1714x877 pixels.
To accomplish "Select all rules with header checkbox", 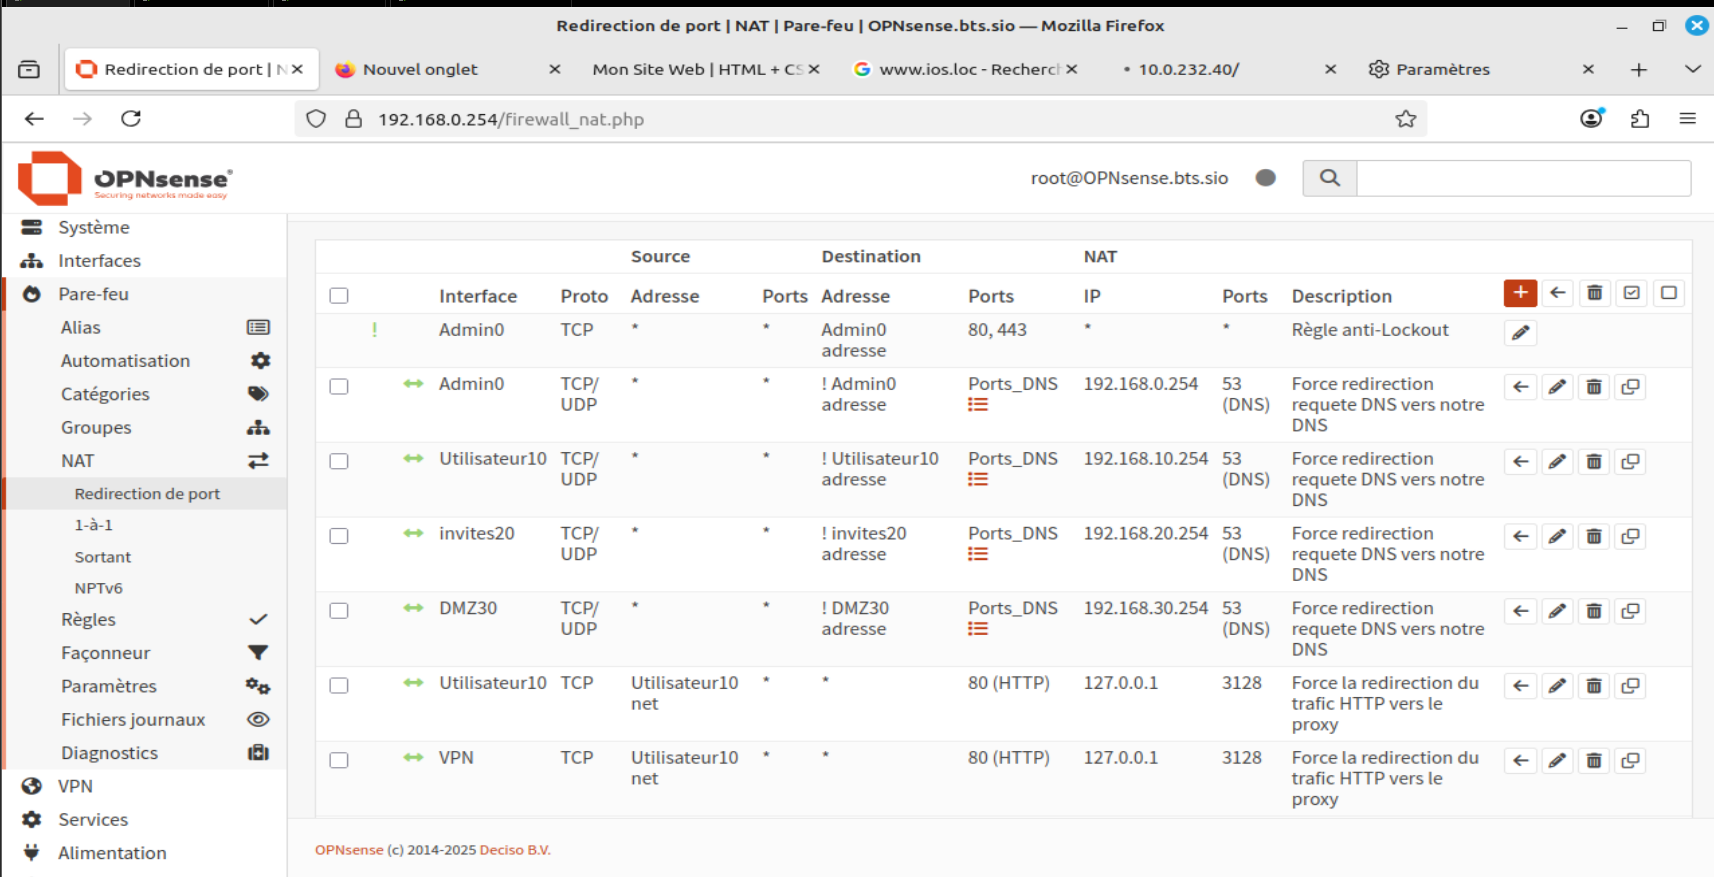I will [339, 296].
